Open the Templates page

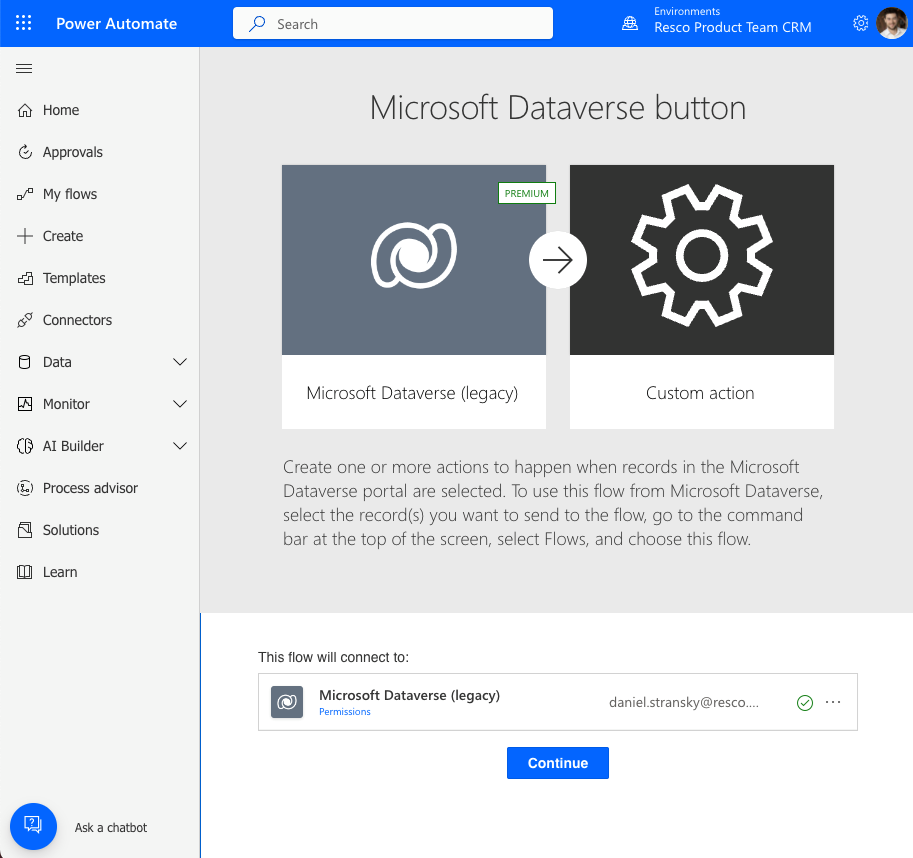coord(73,278)
